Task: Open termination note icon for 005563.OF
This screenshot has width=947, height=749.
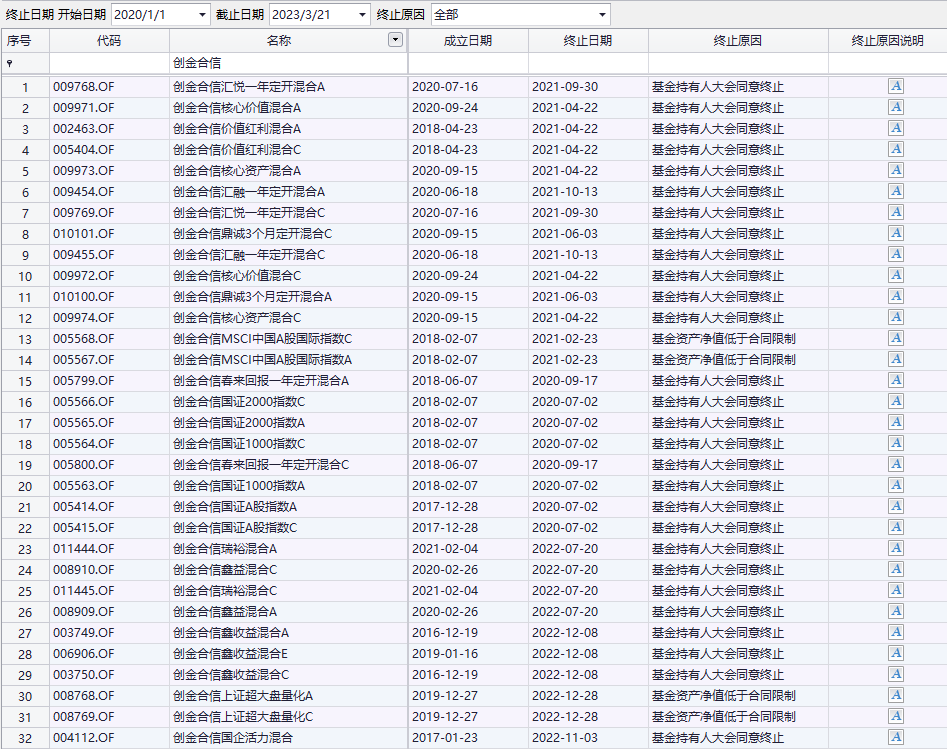Action: pyautogui.click(x=896, y=485)
